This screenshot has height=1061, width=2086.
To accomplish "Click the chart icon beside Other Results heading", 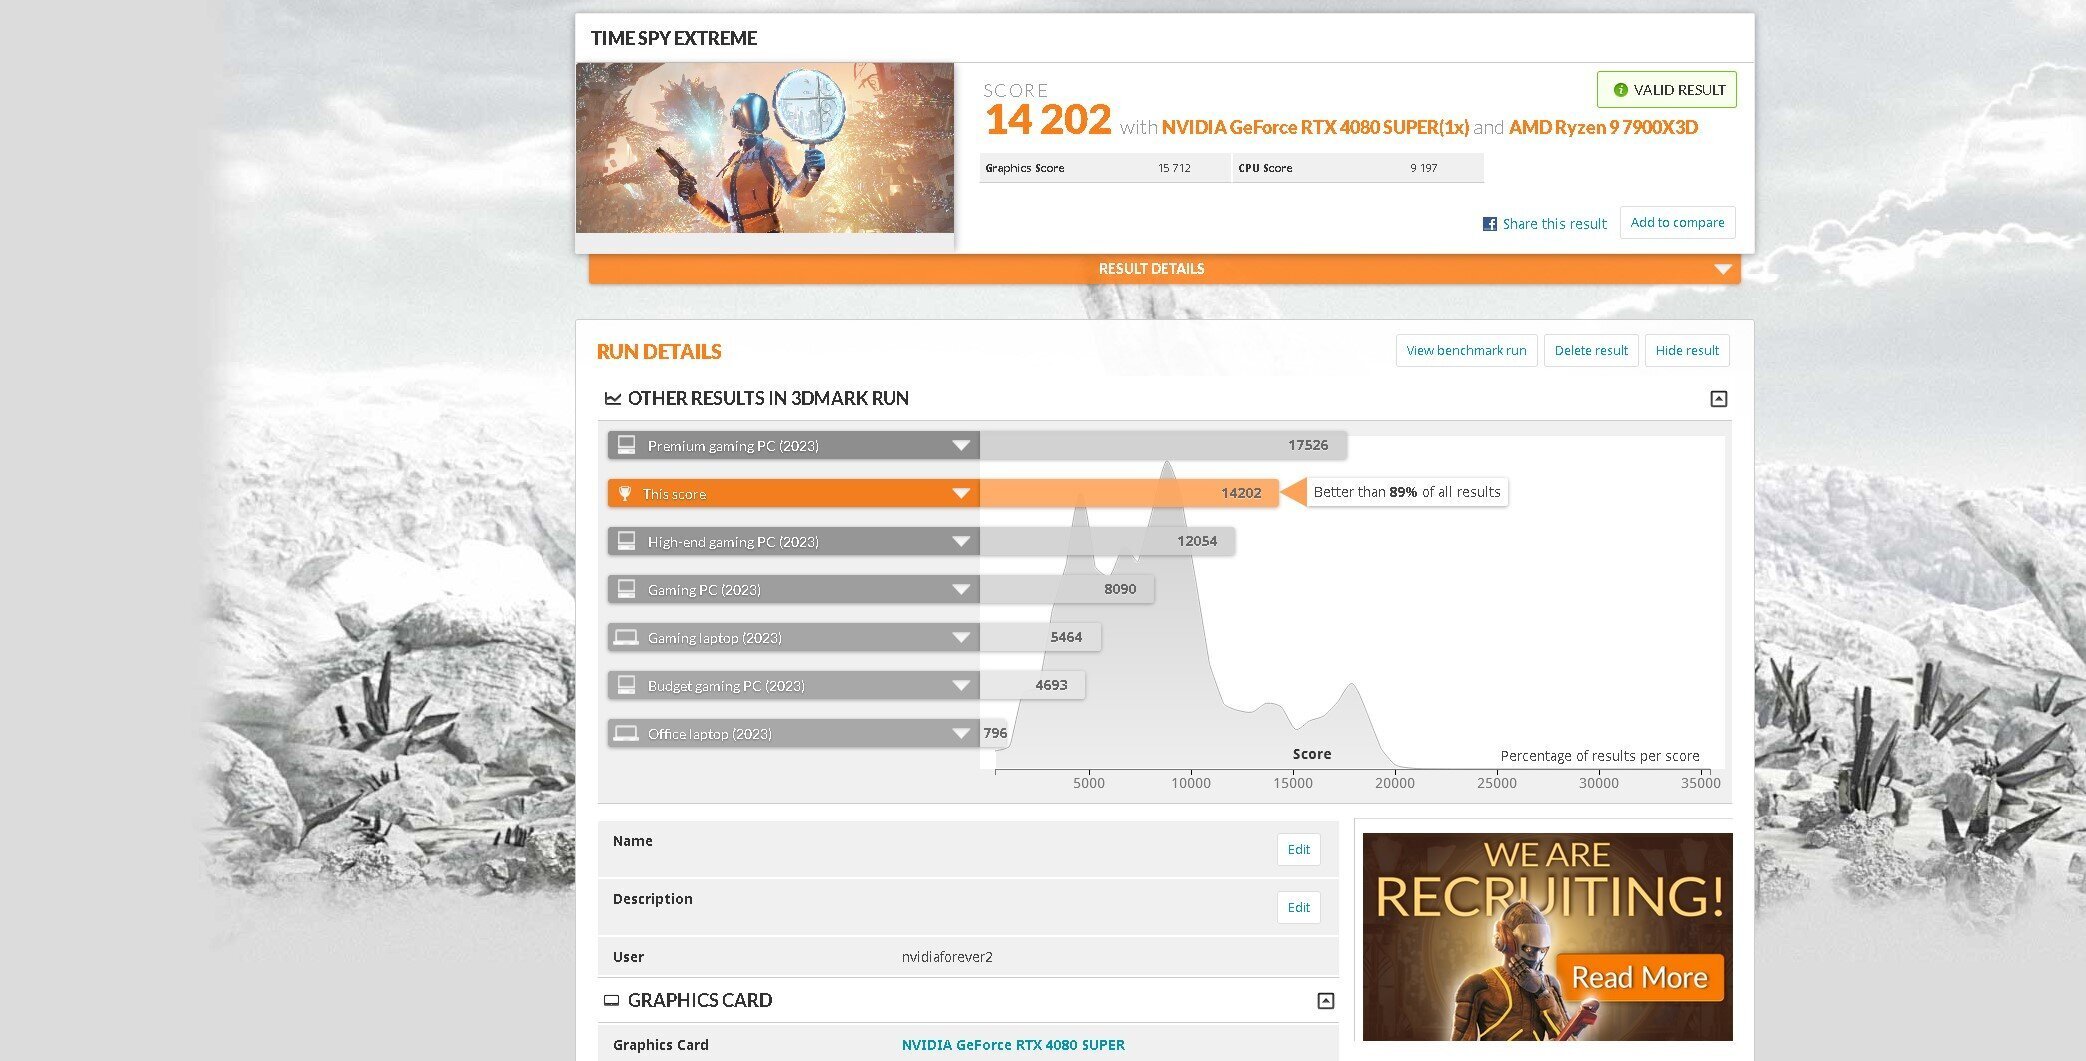I will [612, 399].
